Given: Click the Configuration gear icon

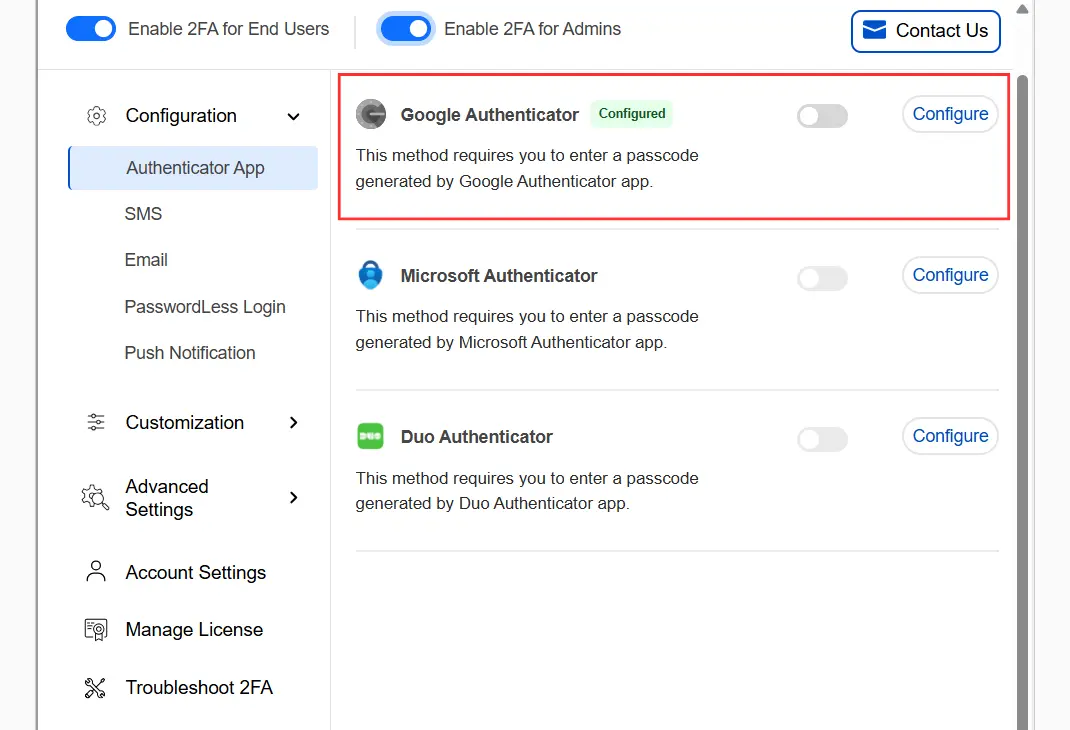Looking at the screenshot, I should [x=96, y=116].
